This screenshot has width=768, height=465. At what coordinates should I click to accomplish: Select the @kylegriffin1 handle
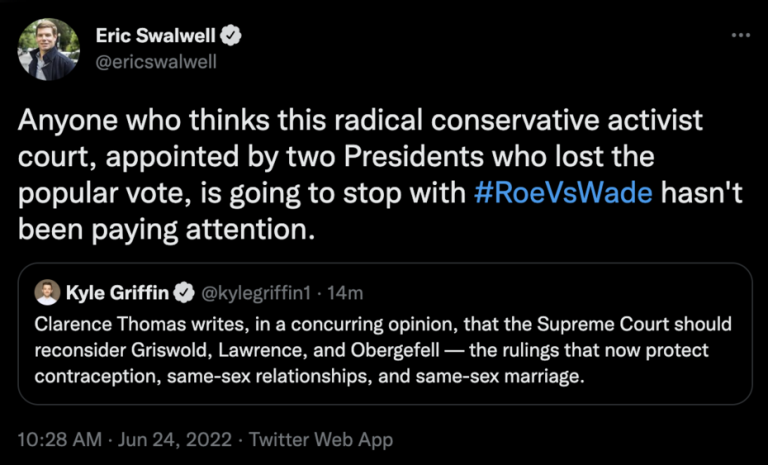coord(255,293)
